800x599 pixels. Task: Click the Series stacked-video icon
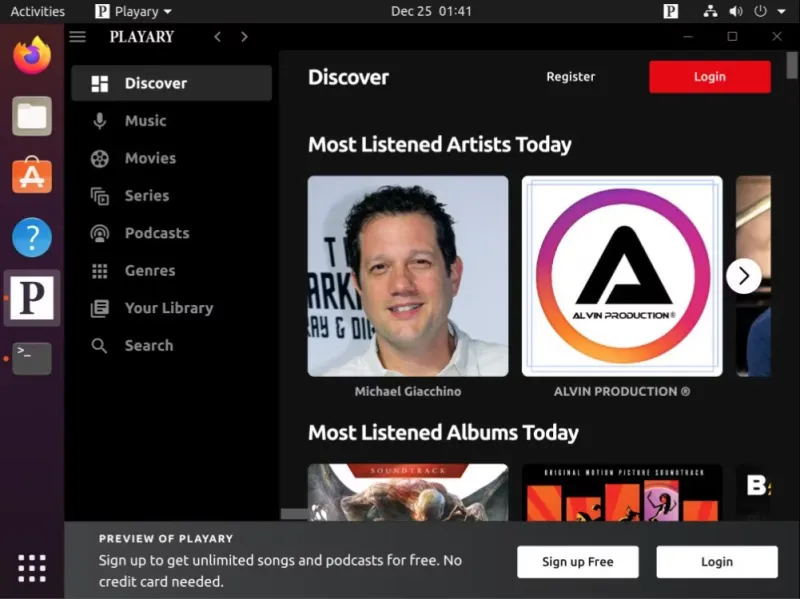(99, 196)
